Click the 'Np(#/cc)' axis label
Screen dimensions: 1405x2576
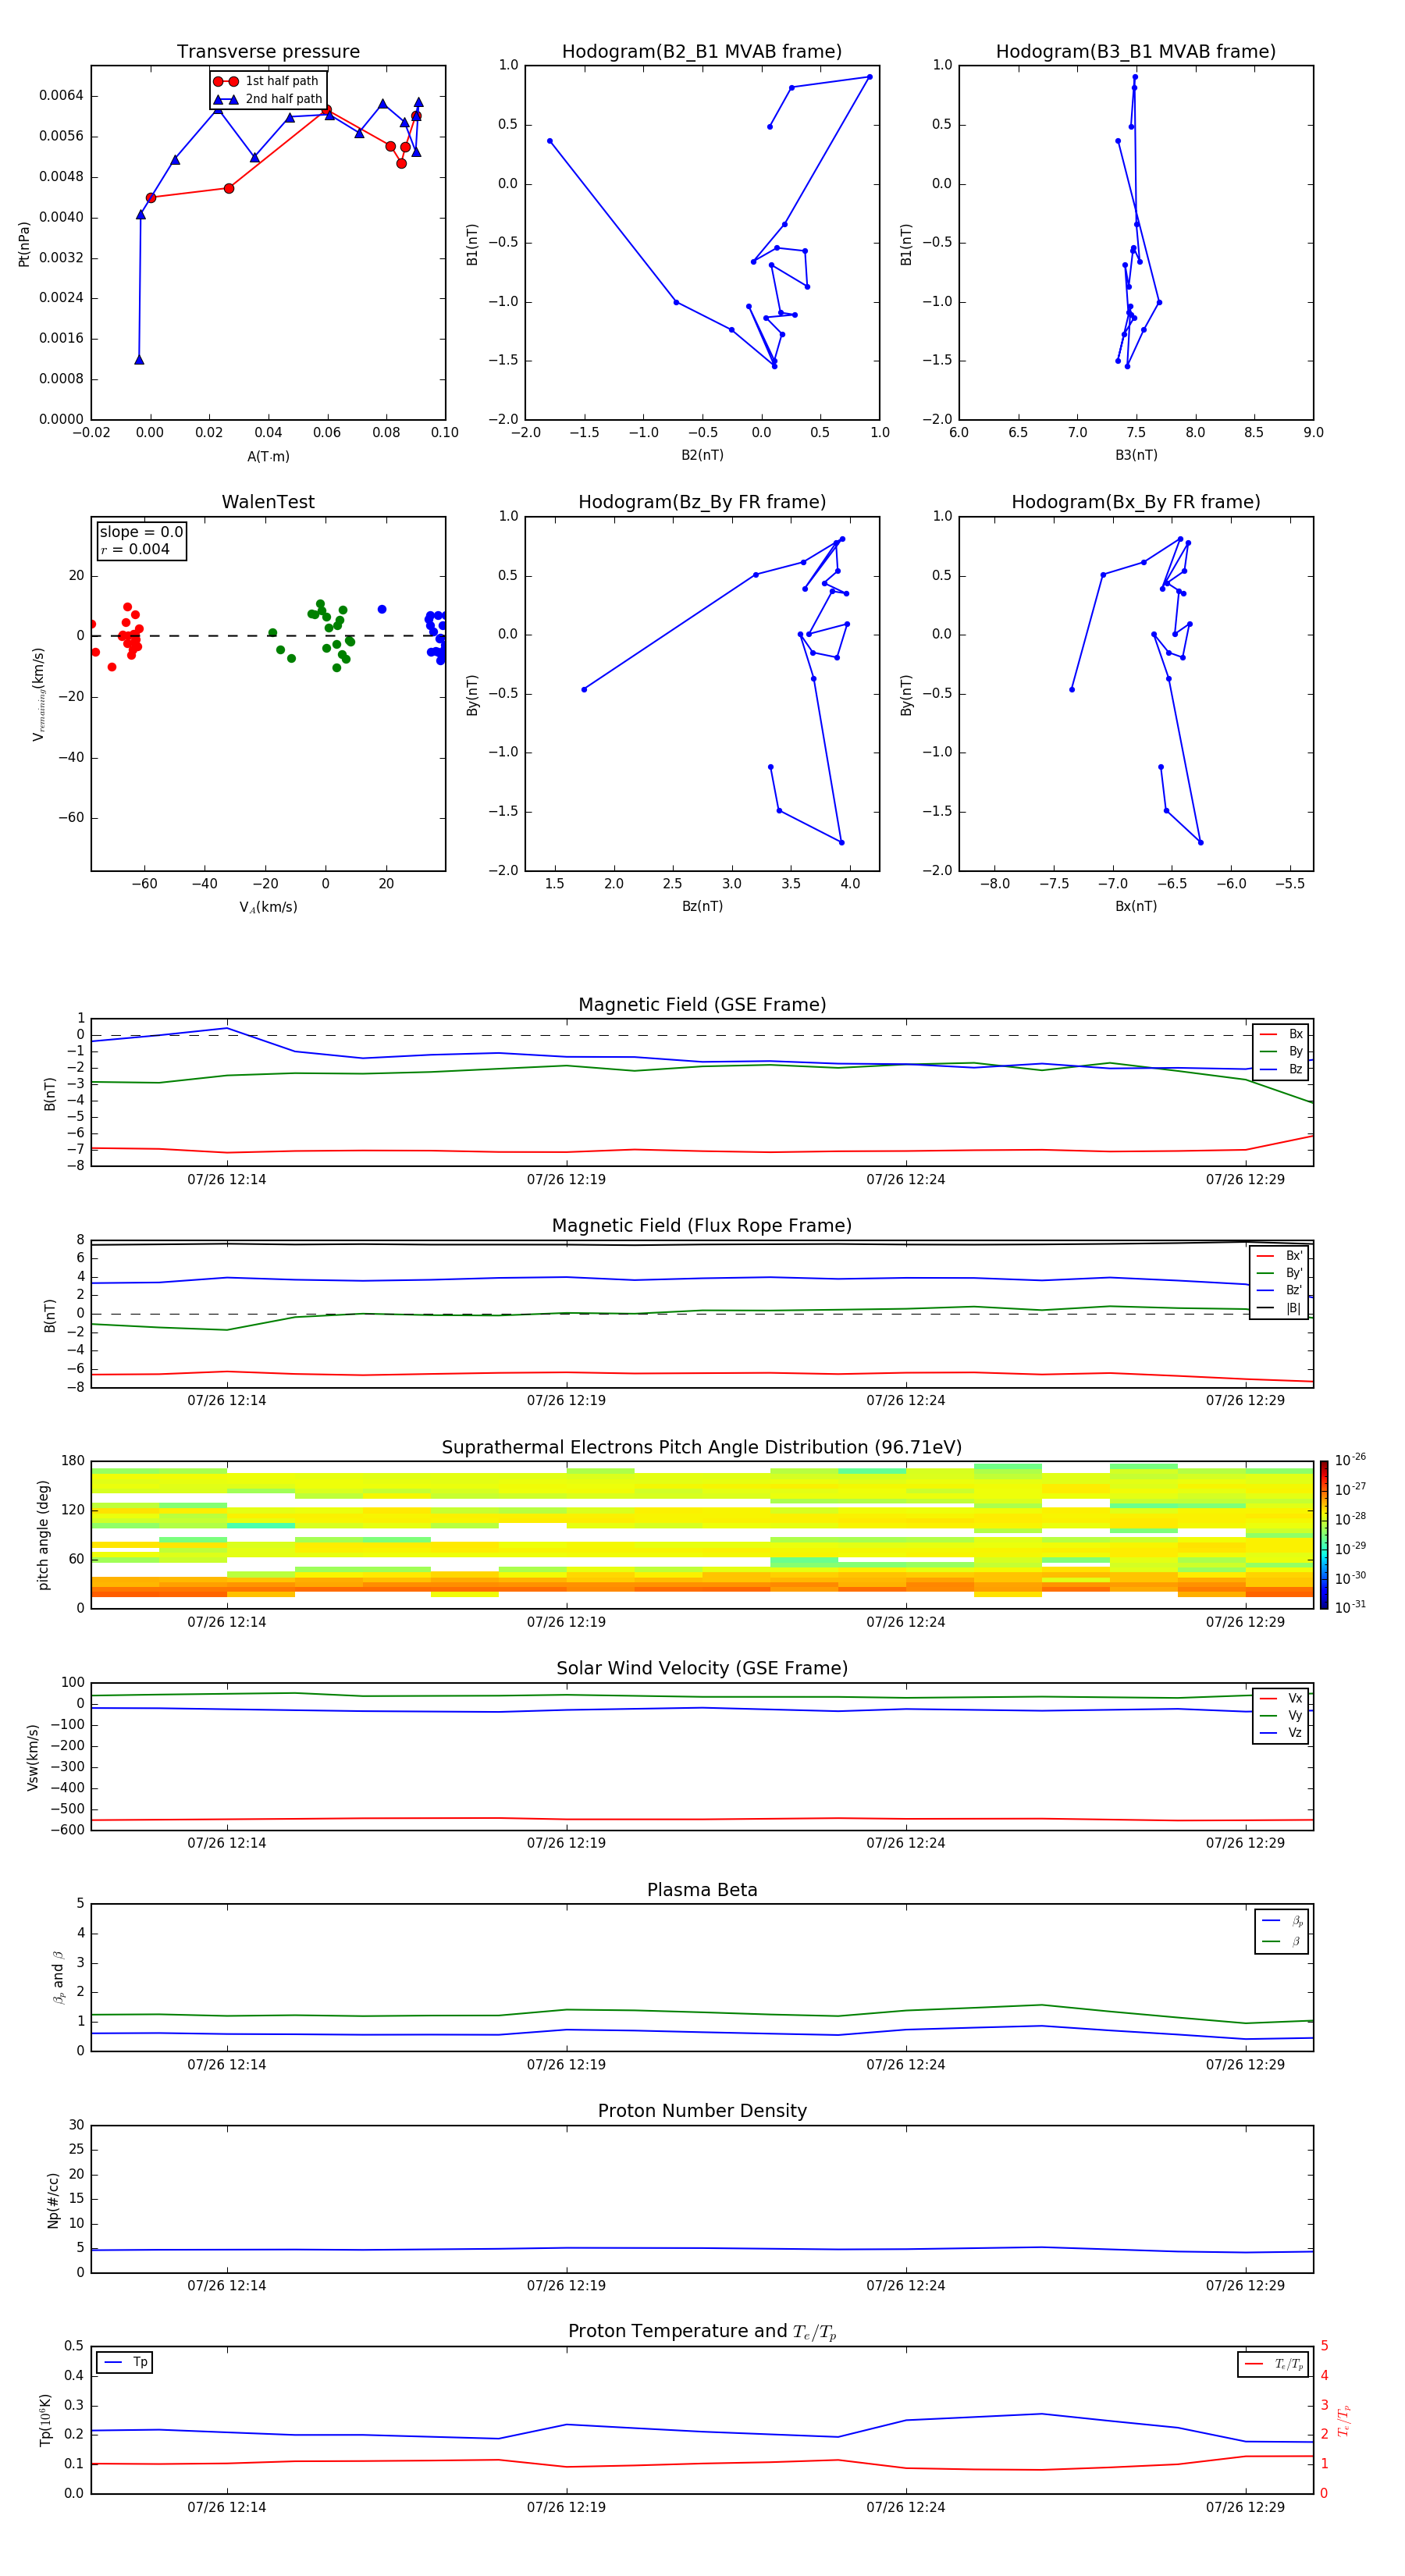tap(53, 2200)
